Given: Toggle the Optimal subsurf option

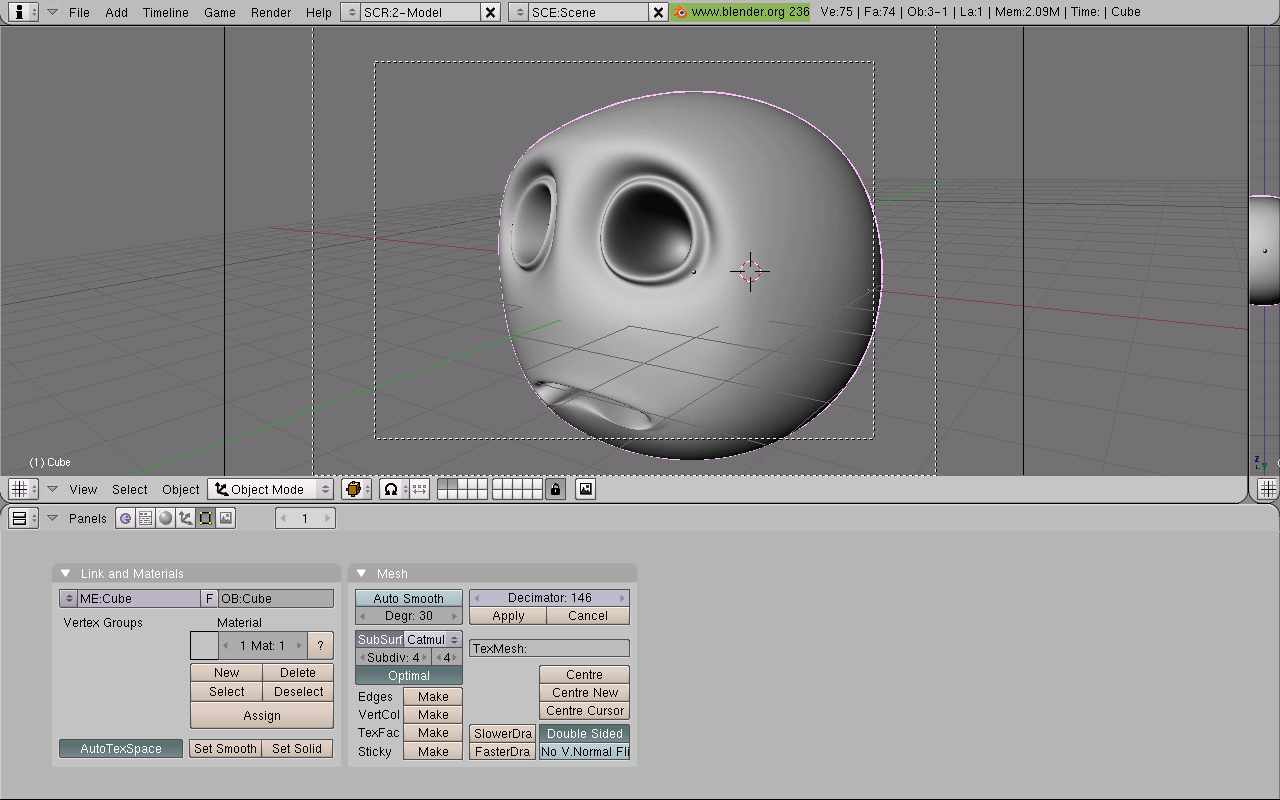Looking at the screenshot, I should [x=409, y=676].
